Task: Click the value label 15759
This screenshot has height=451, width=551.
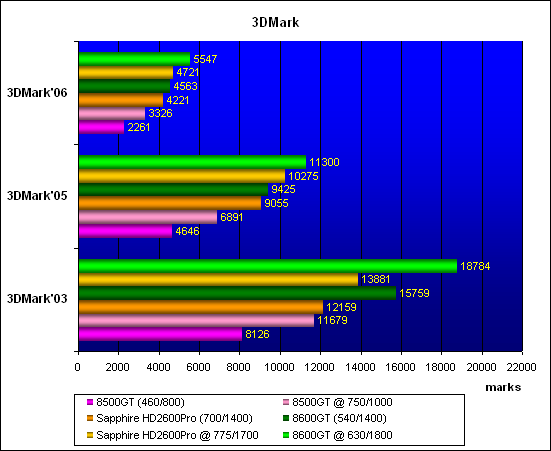Action: coord(414,293)
